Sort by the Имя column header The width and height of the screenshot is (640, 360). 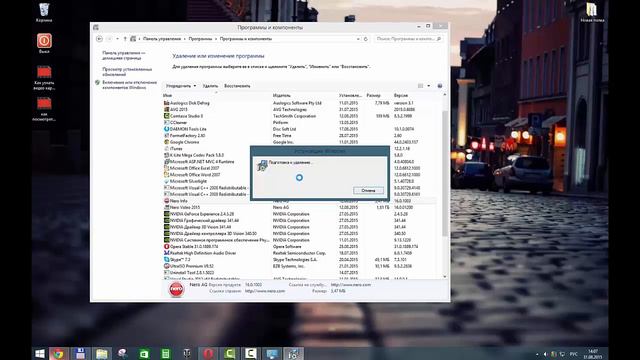point(167,96)
